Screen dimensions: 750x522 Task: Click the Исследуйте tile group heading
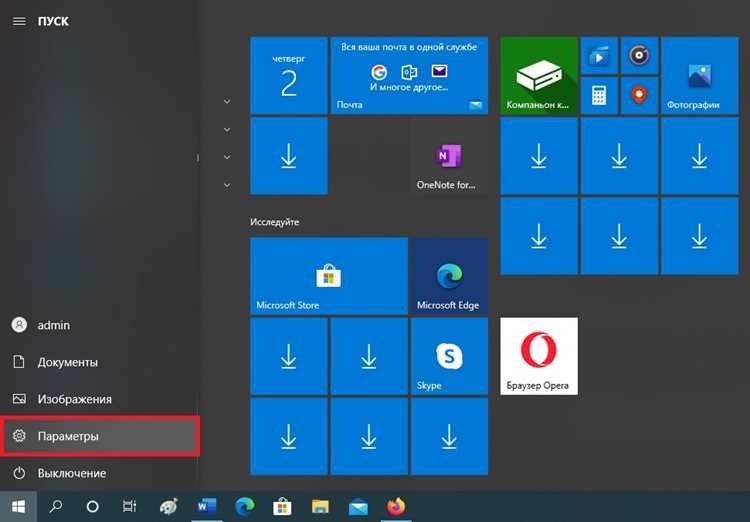(x=275, y=222)
